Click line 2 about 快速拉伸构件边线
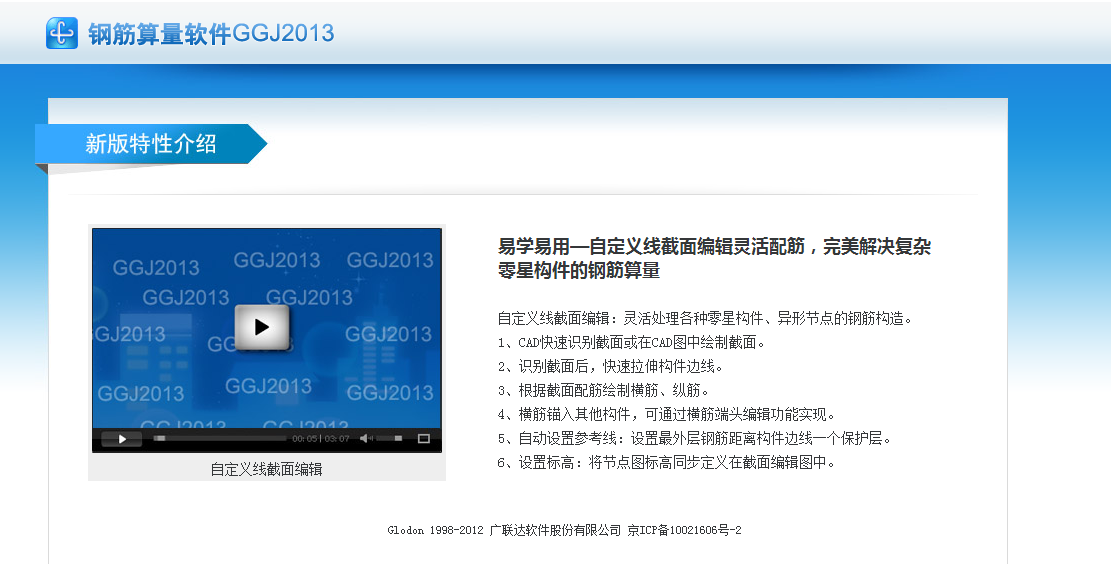The height and width of the screenshot is (564, 1111). point(611,367)
